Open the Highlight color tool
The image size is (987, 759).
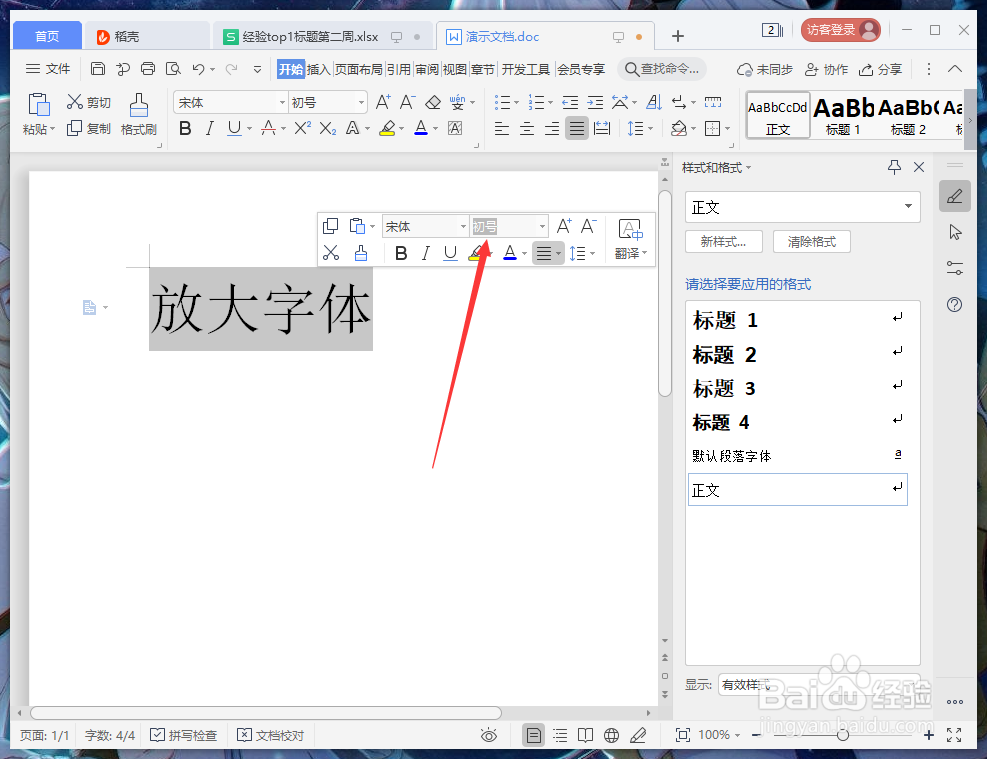coord(389,128)
